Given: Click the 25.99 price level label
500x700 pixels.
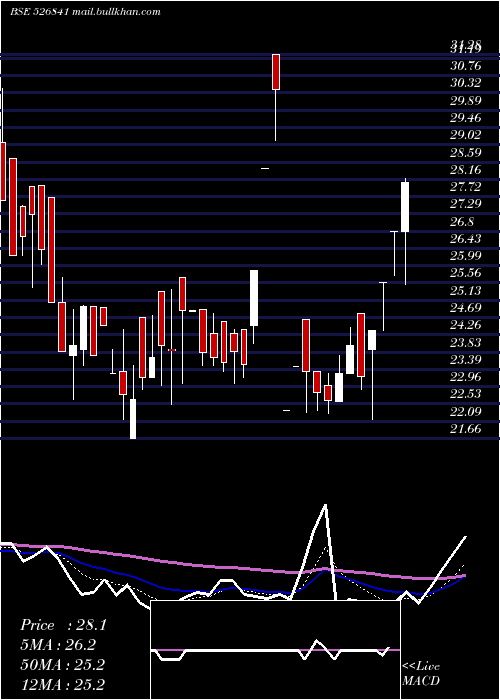Looking at the screenshot, I should (466, 256).
